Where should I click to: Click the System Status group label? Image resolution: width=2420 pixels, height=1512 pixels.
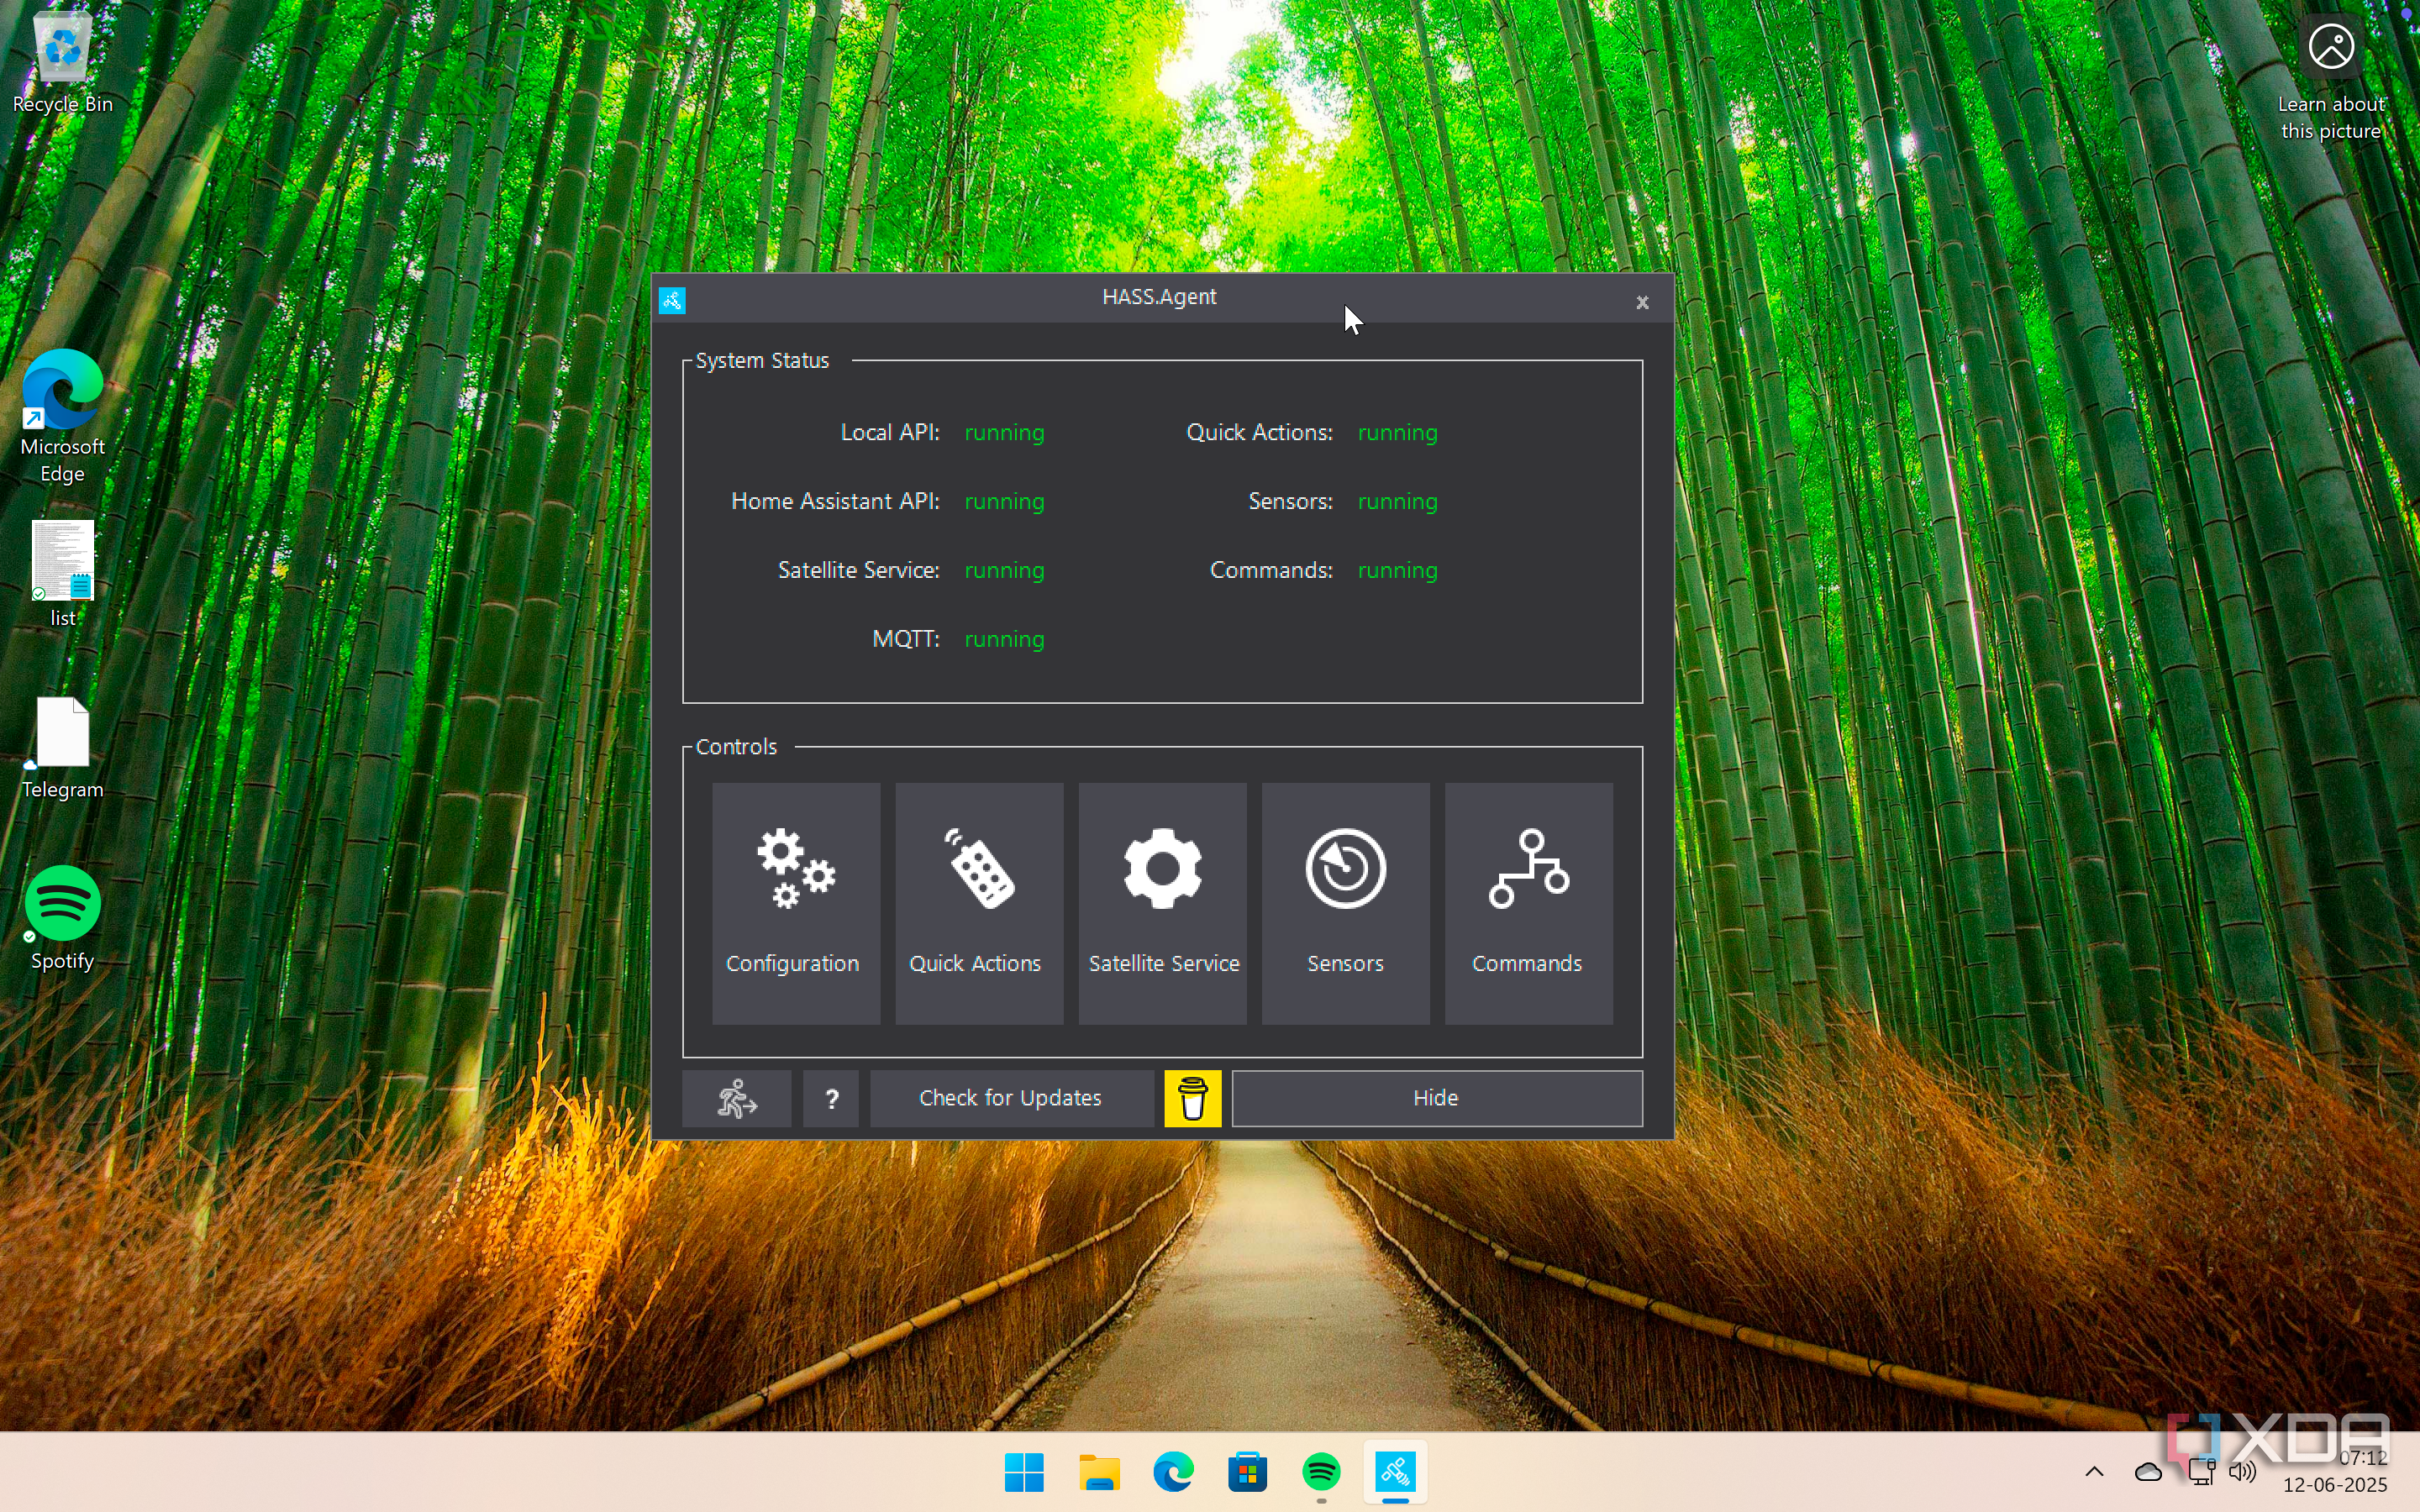coord(762,360)
